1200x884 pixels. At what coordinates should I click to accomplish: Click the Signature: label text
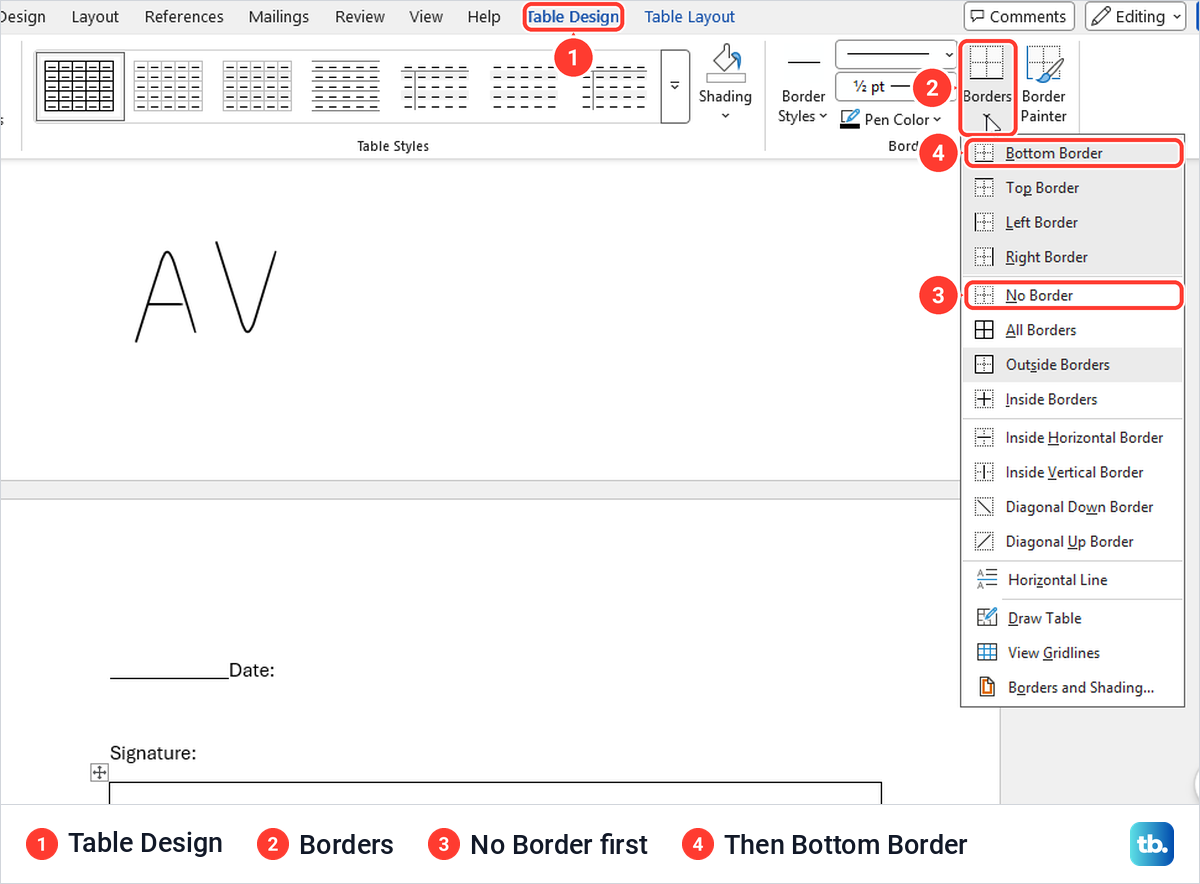153,753
